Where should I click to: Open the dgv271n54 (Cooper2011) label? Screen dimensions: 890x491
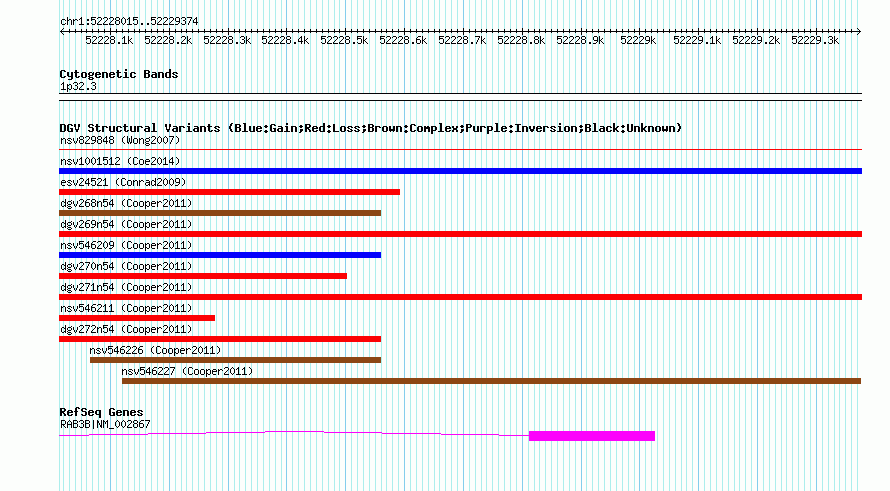126,287
